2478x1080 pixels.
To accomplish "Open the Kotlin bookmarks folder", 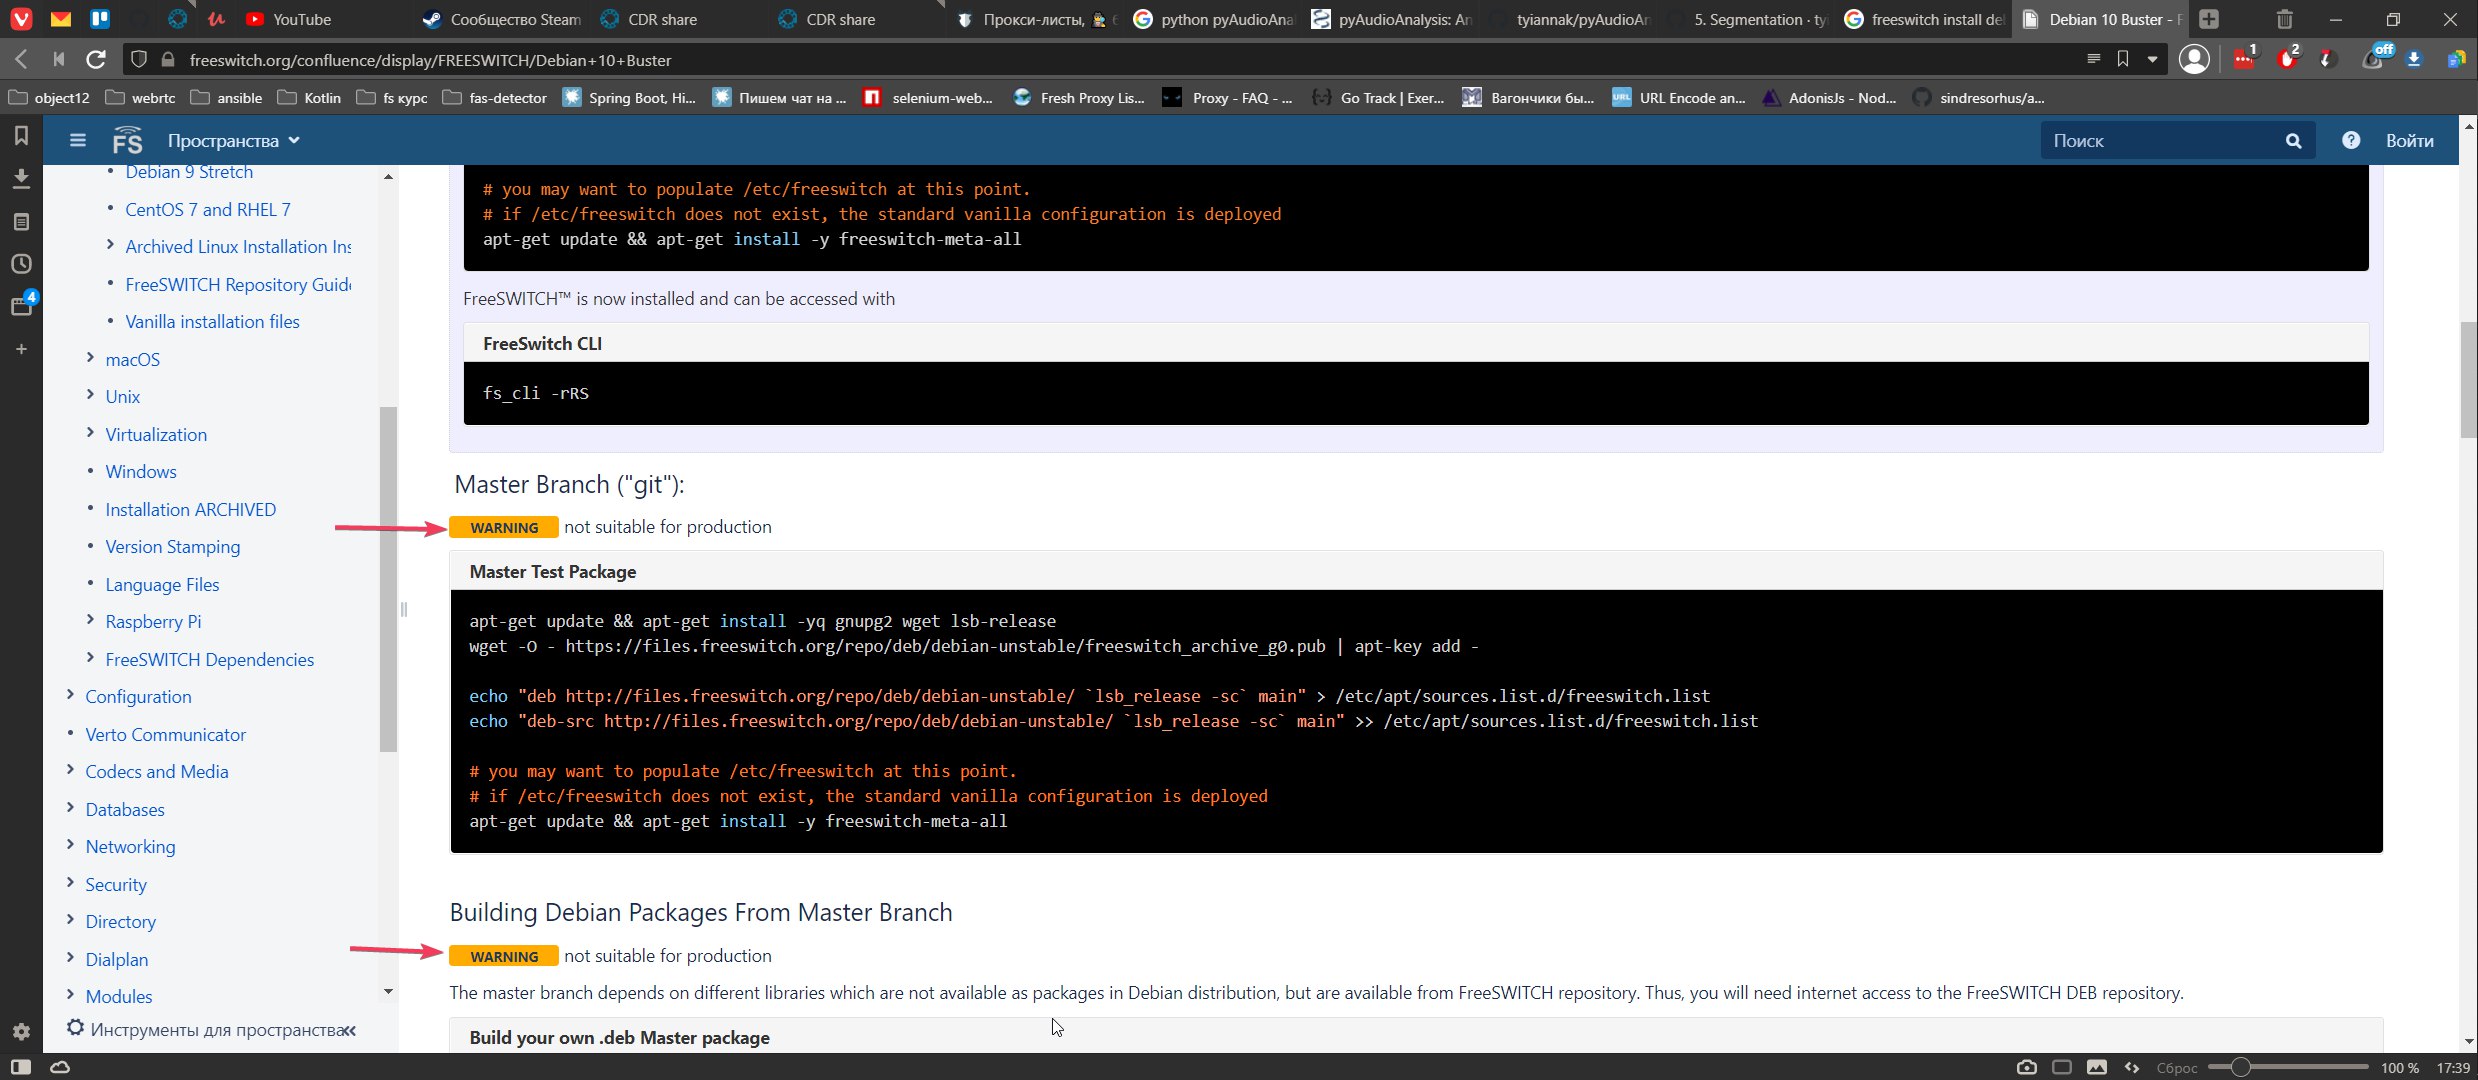I will [x=310, y=98].
